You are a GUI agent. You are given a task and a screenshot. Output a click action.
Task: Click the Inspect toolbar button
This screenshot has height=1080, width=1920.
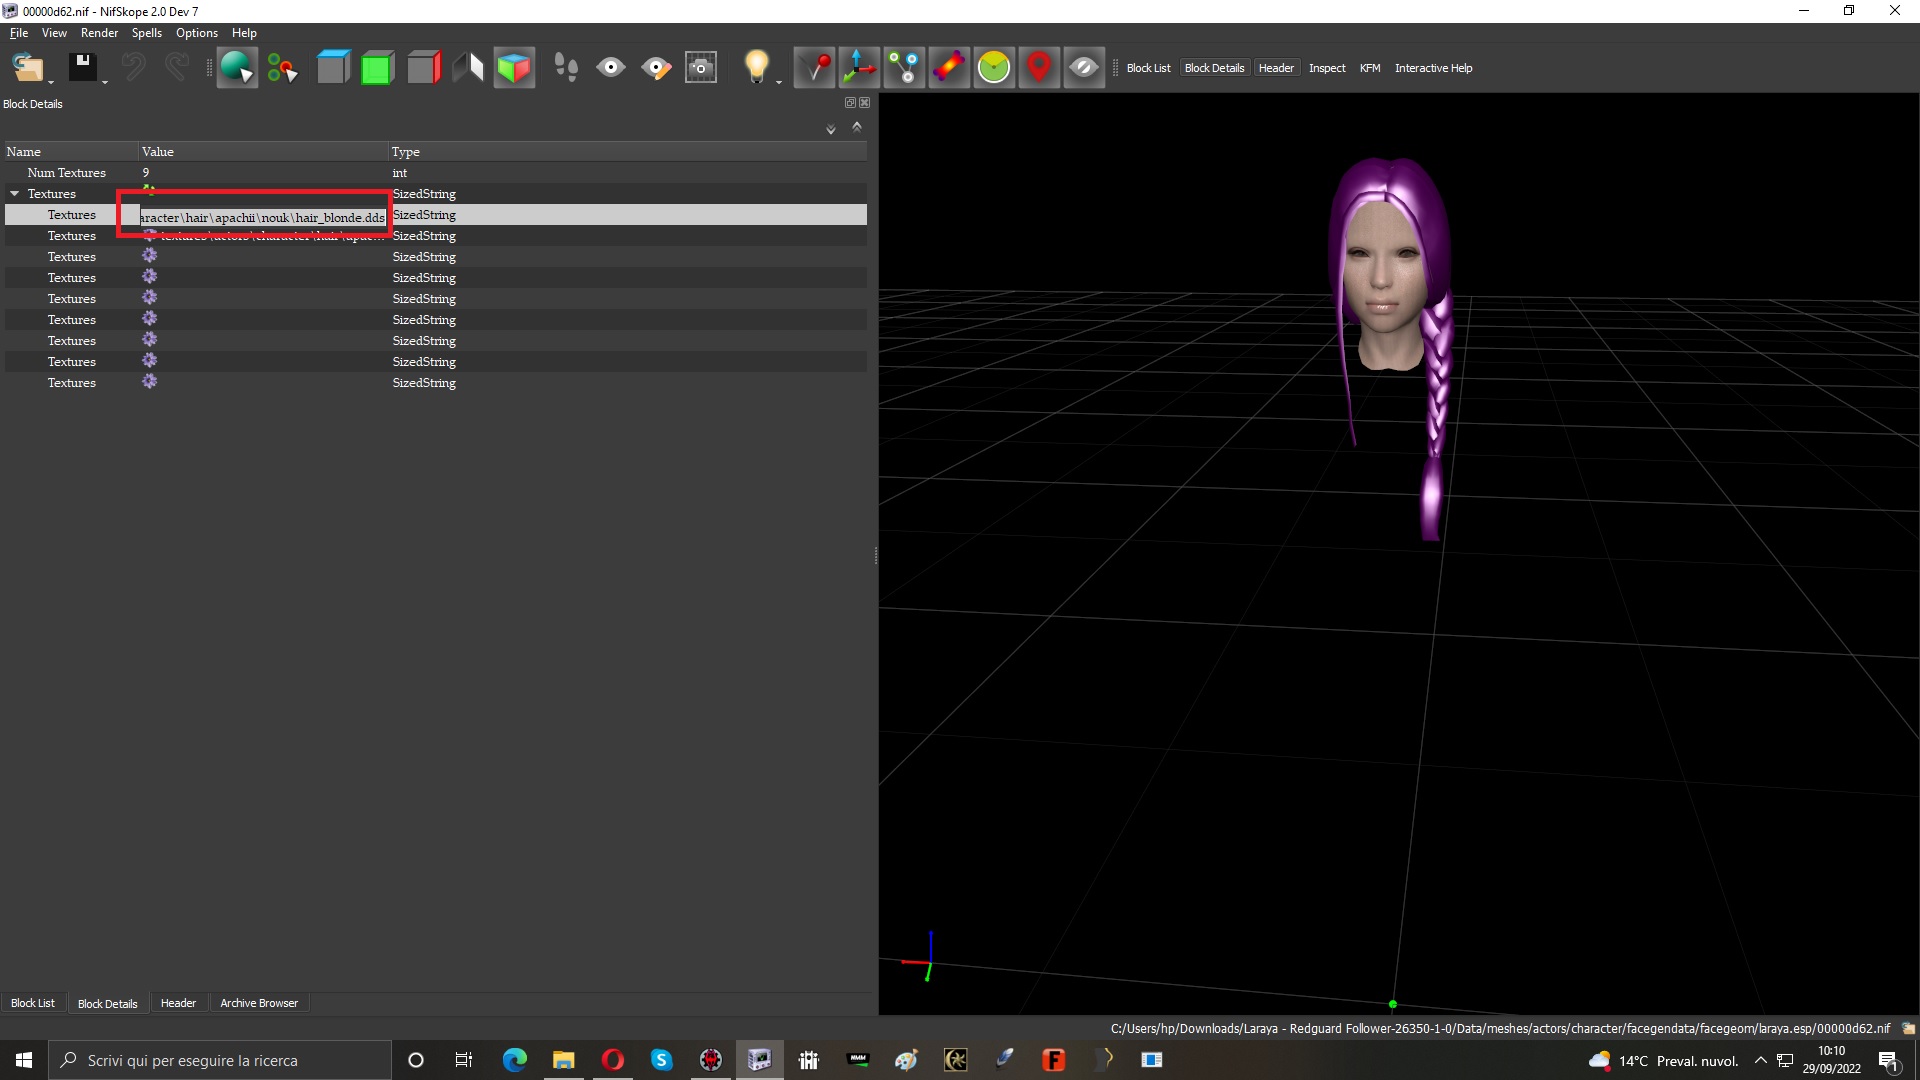(1327, 68)
